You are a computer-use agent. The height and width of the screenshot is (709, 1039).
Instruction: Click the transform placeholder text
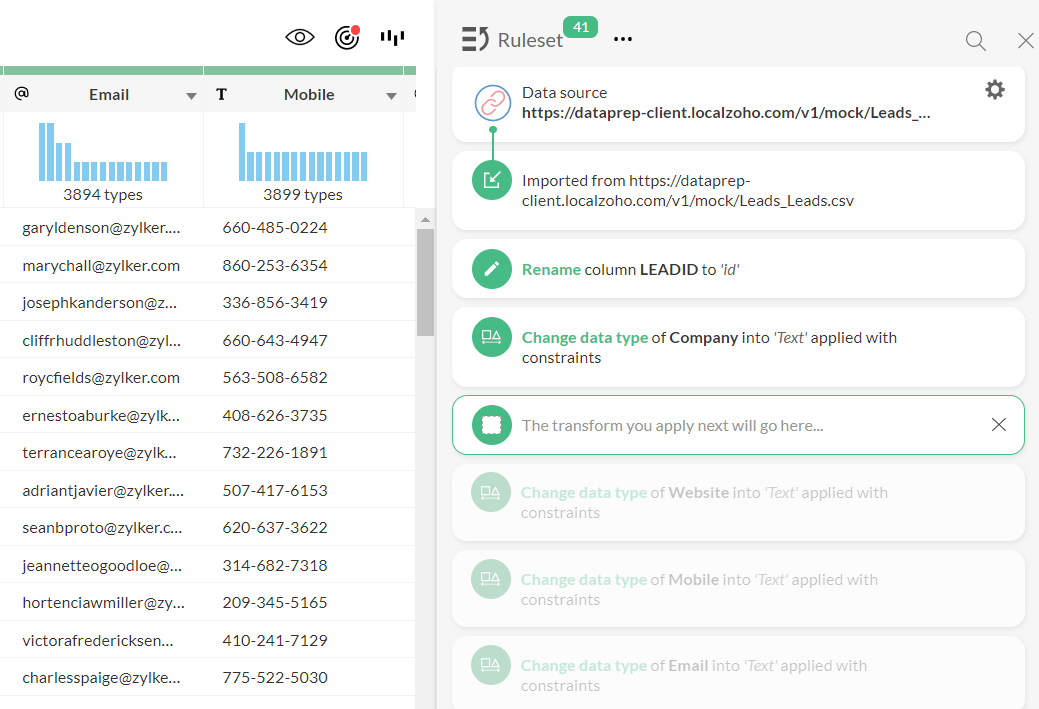click(x=672, y=425)
